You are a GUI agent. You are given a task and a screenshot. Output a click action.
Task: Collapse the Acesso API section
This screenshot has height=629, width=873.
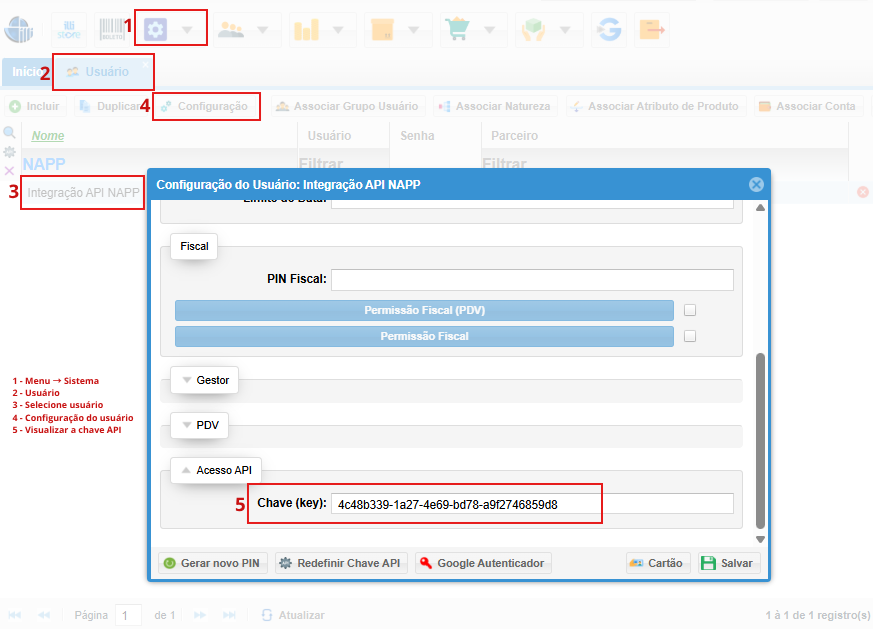(216, 470)
